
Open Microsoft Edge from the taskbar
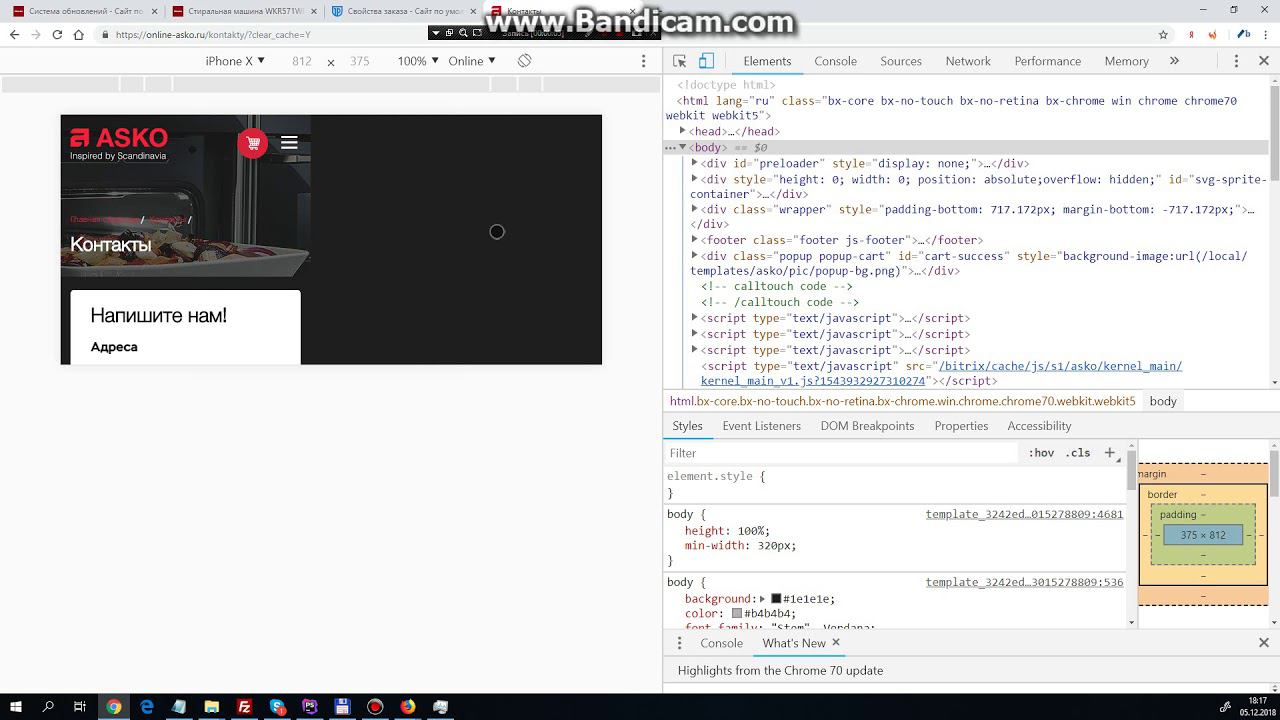click(147, 706)
